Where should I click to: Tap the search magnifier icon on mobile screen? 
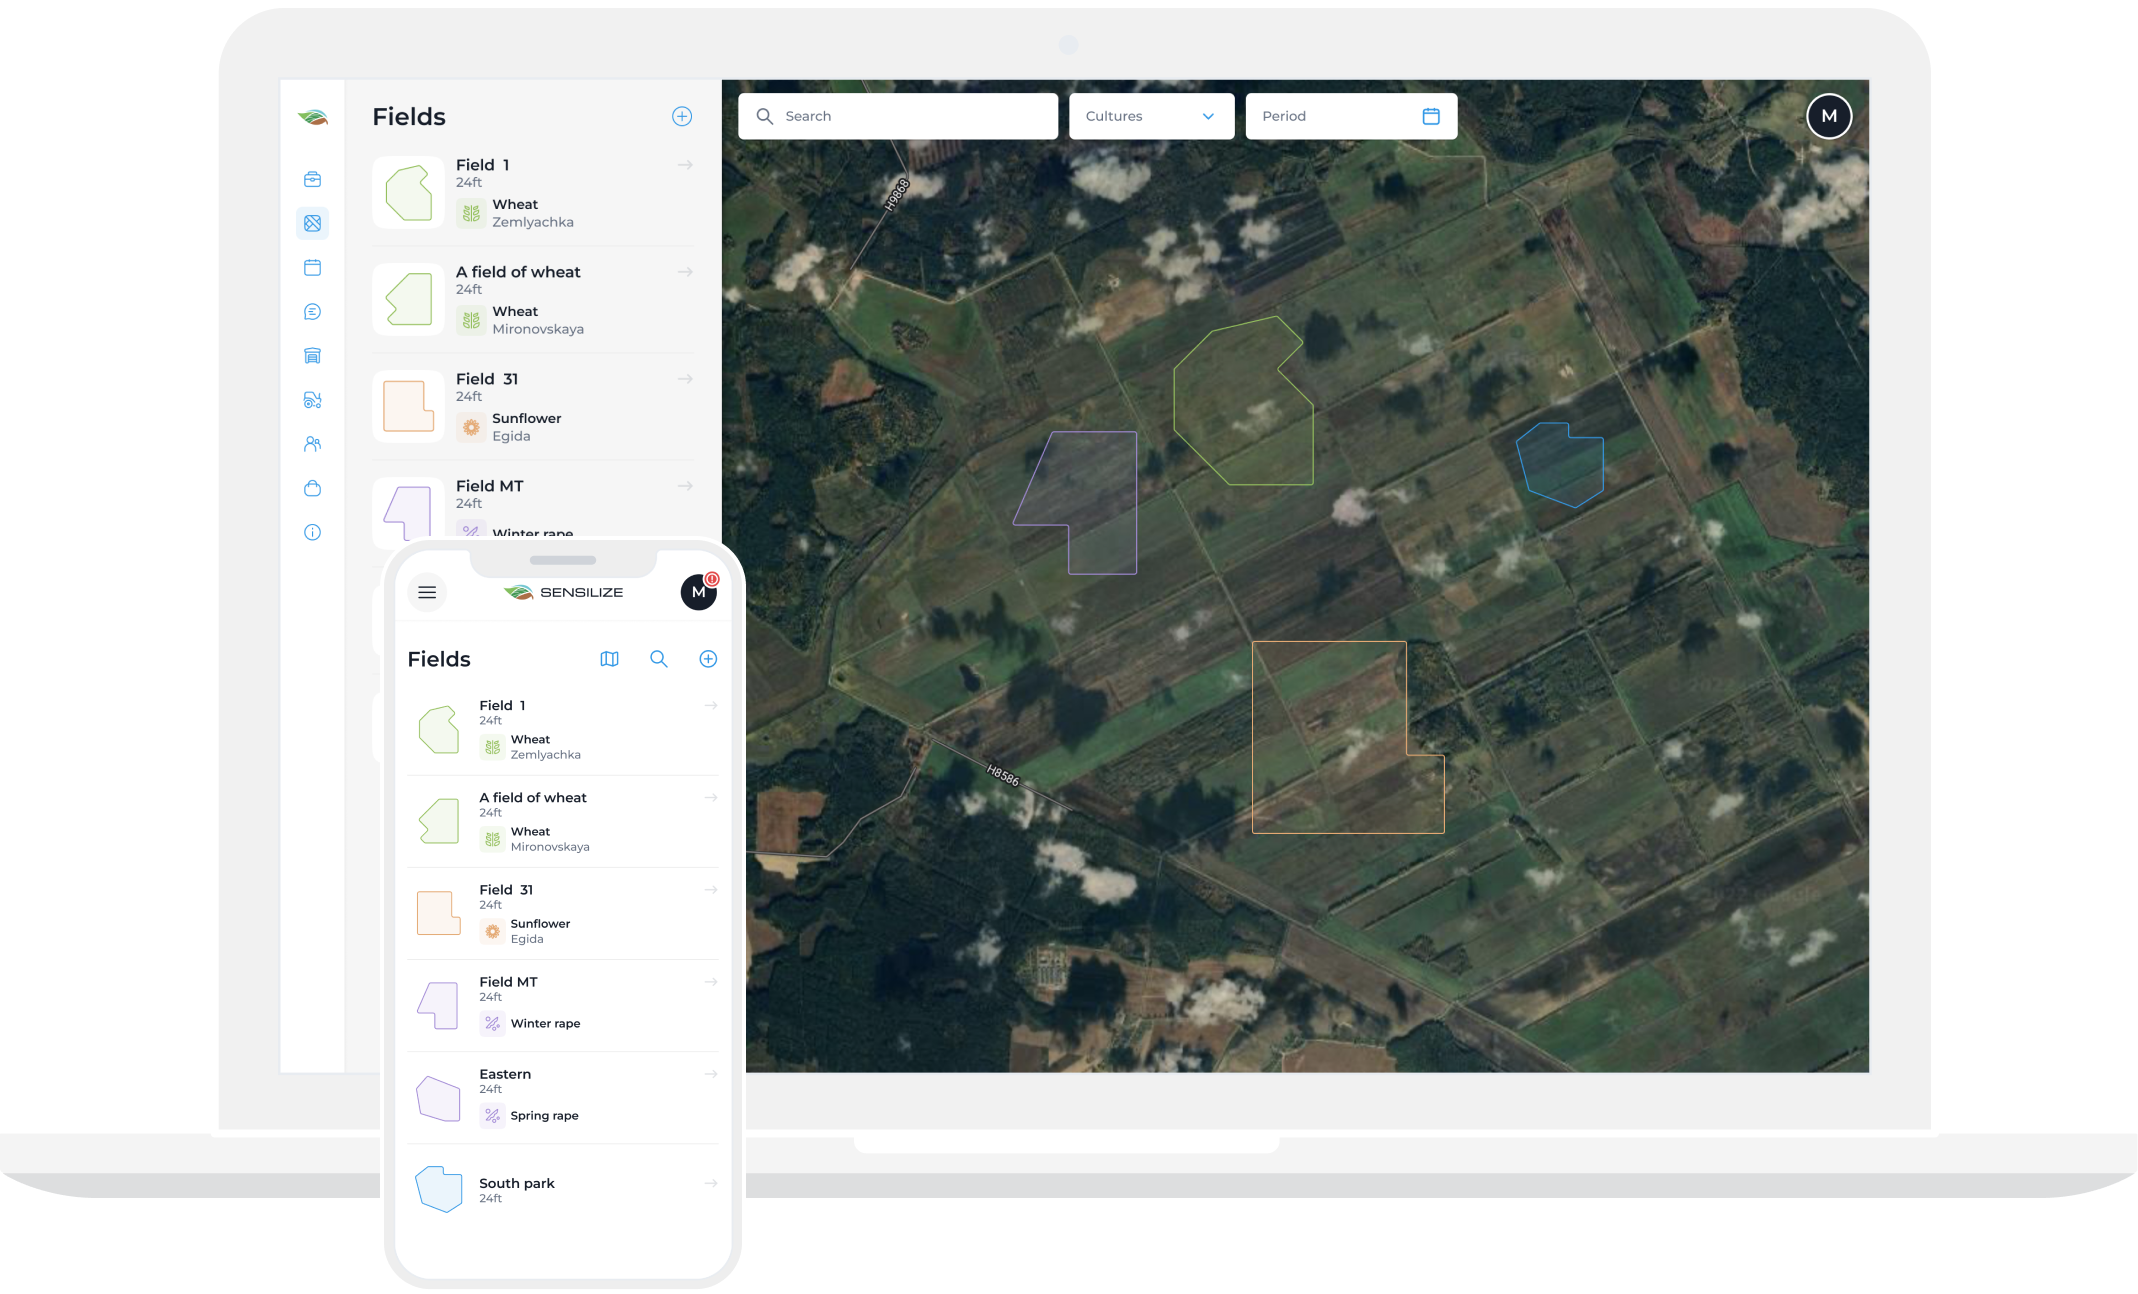pyautogui.click(x=659, y=659)
